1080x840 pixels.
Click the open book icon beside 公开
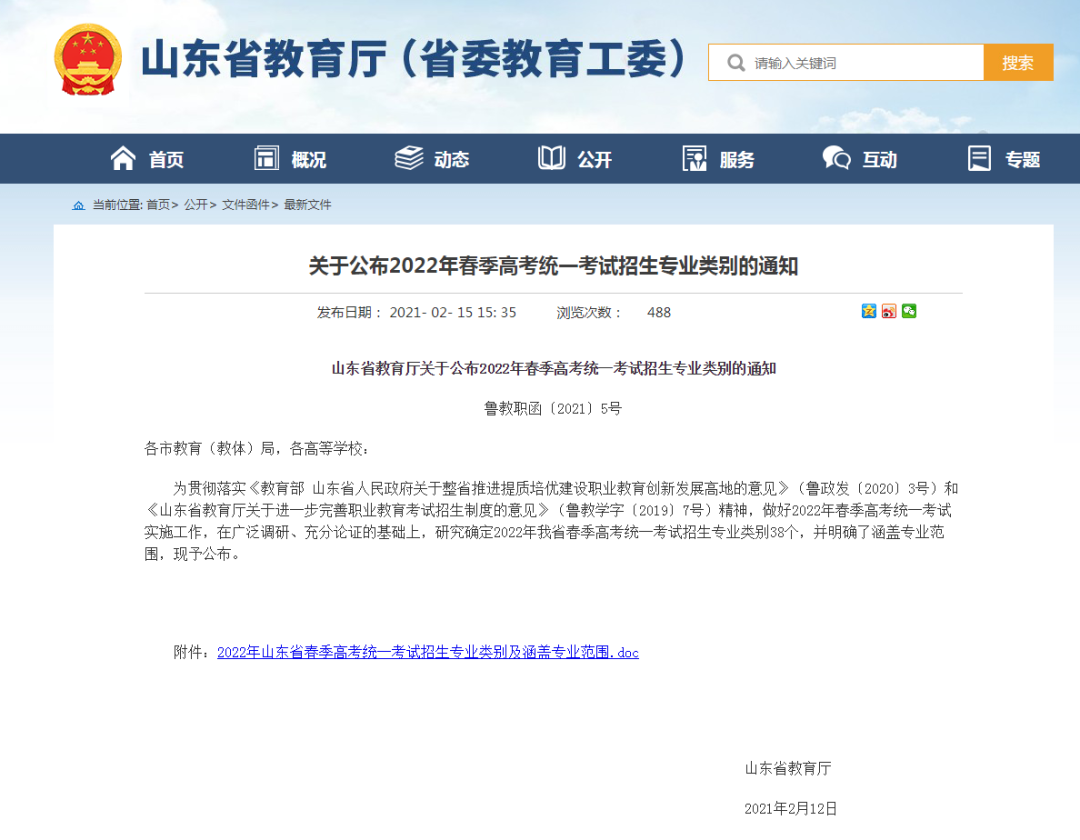(x=551, y=158)
